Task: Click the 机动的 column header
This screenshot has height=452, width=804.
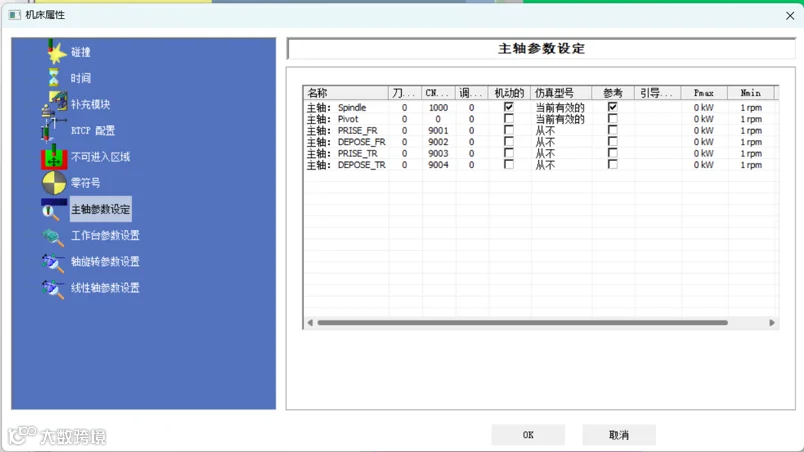Action: pyautogui.click(x=509, y=93)
